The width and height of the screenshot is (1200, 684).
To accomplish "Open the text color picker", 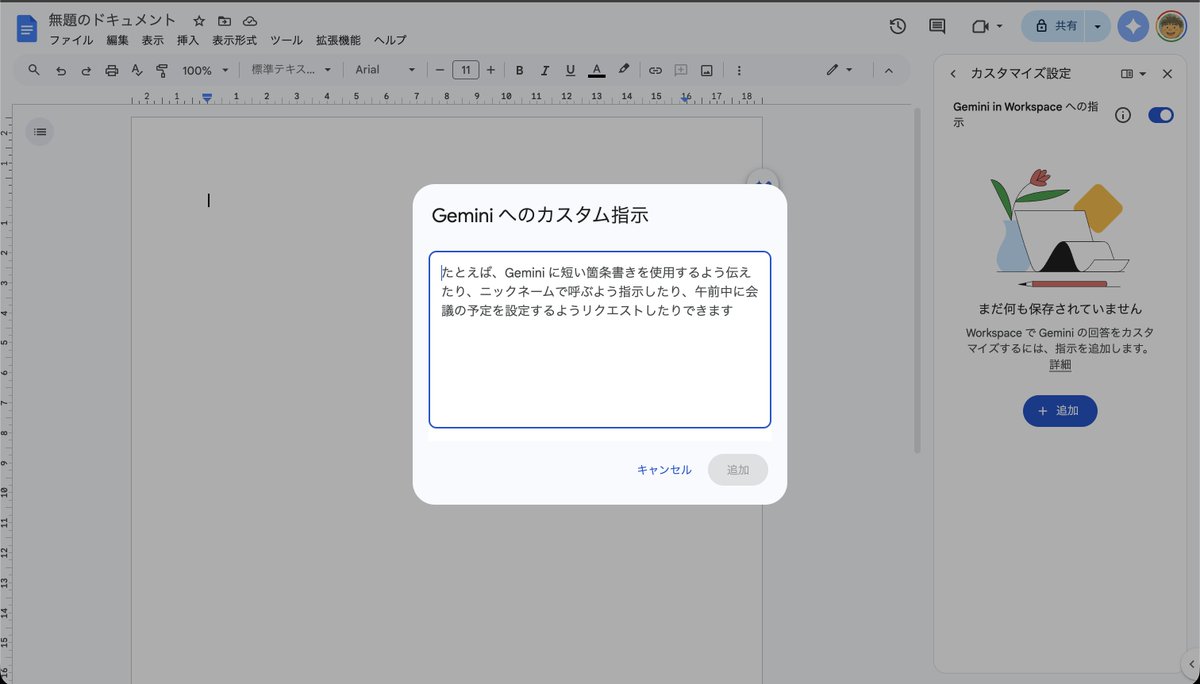I will point(597,70).
